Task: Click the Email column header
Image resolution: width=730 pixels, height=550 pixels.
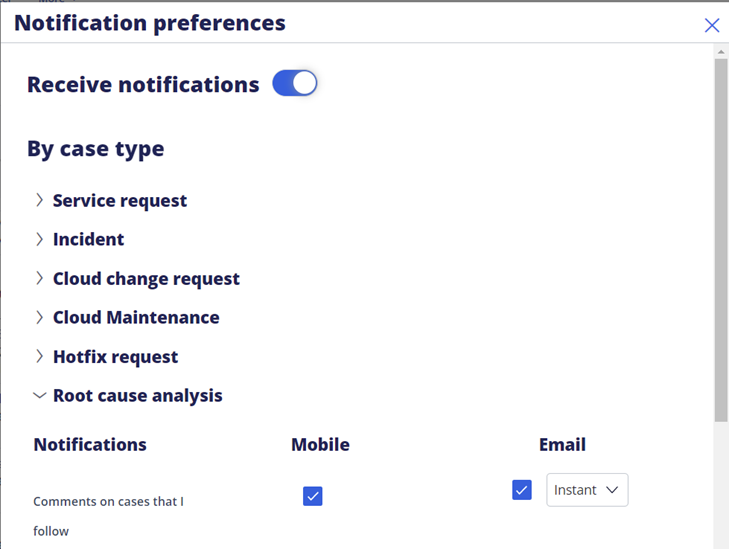Action: (x=562, y=445)
